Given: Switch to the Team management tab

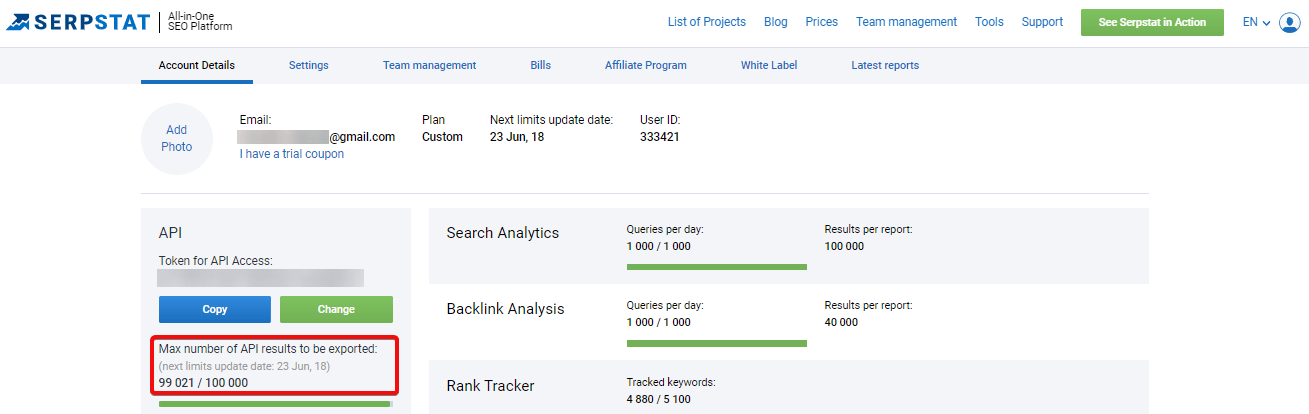Looking at the screenshot, I should coord(429,66).
